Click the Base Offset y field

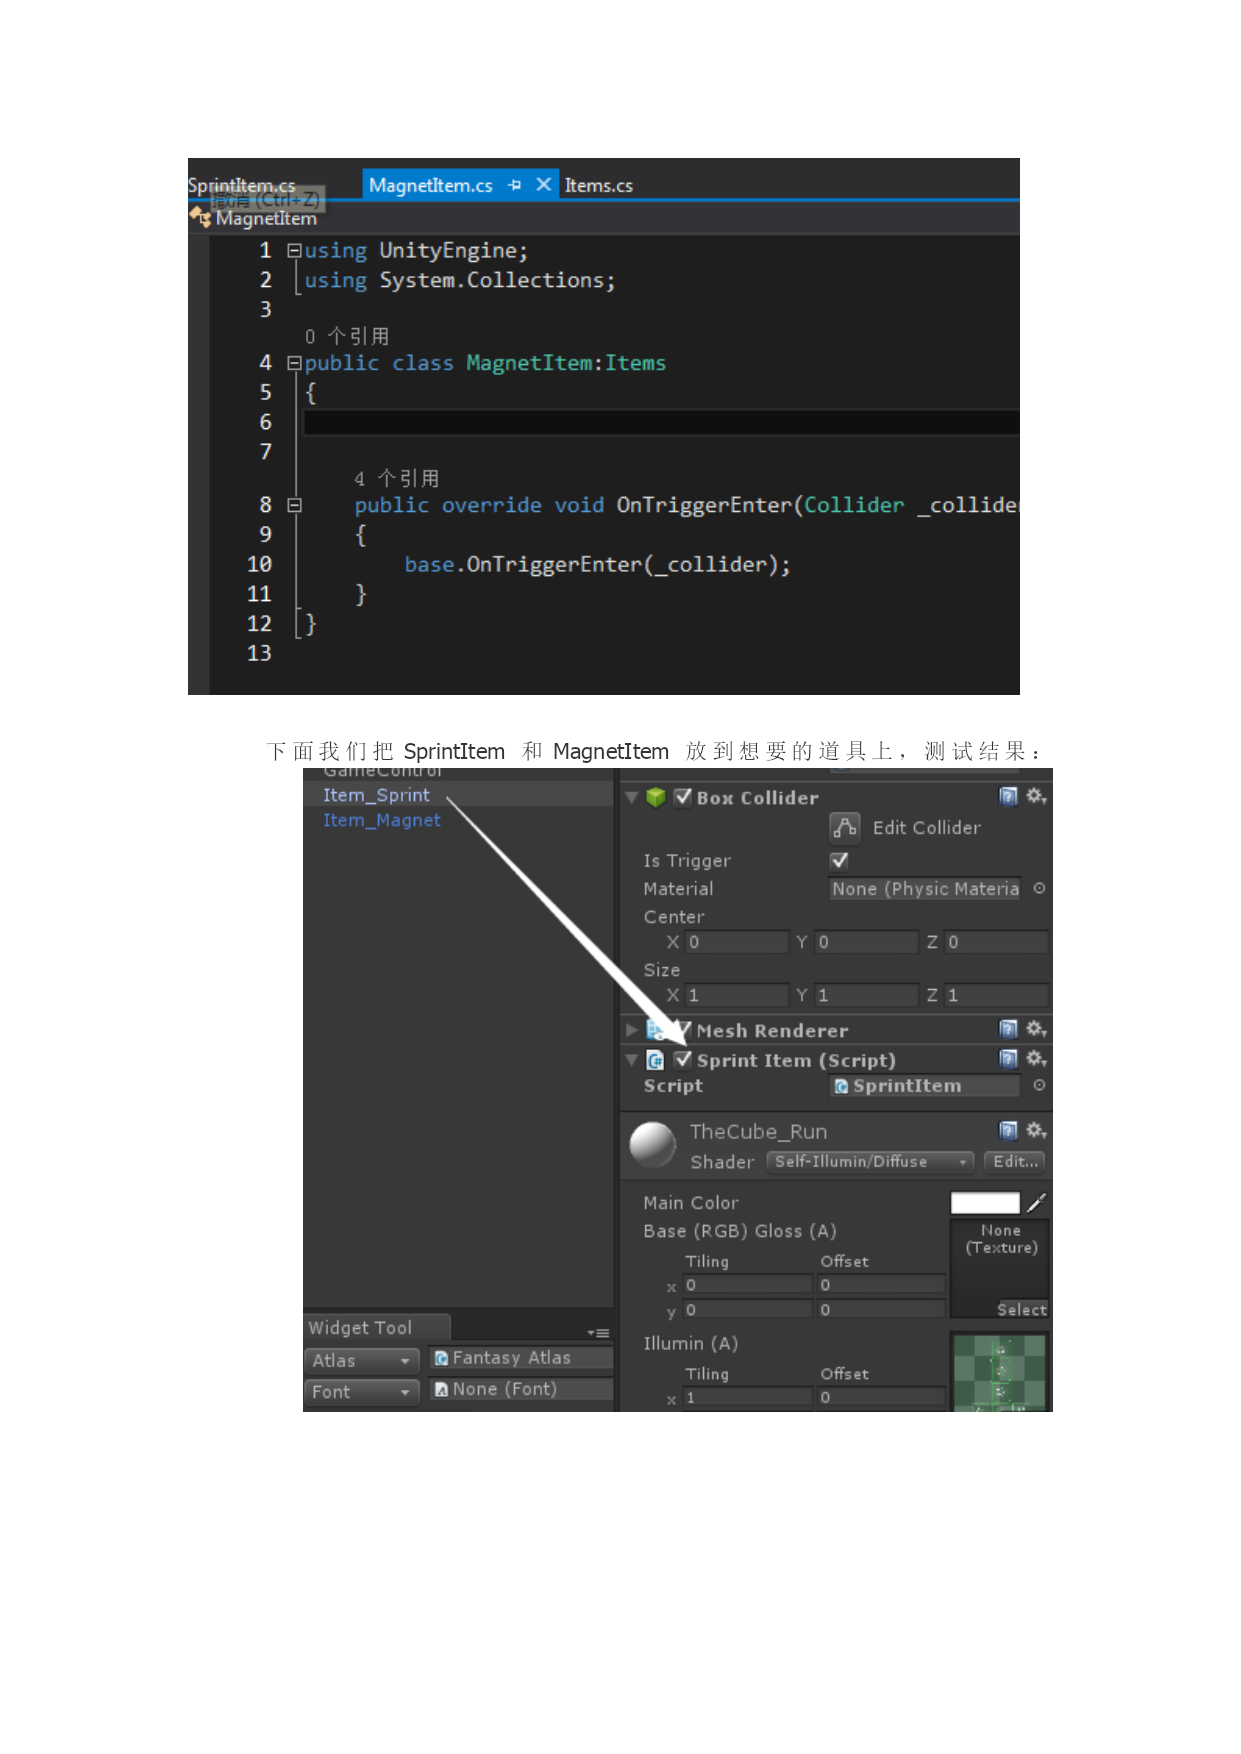[x=882, y=1309]
